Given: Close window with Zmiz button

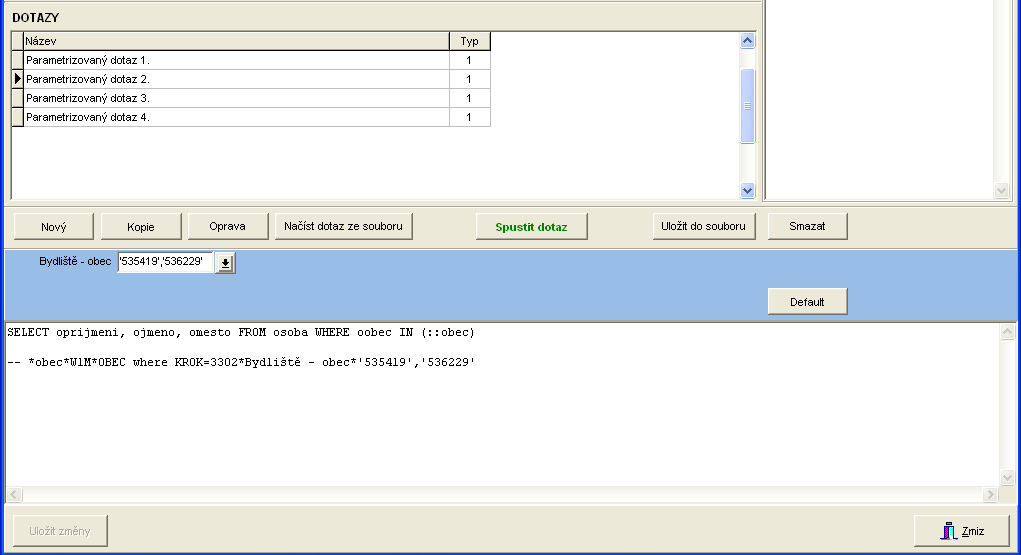Looking at the screenshot, I should coord(961,531).
